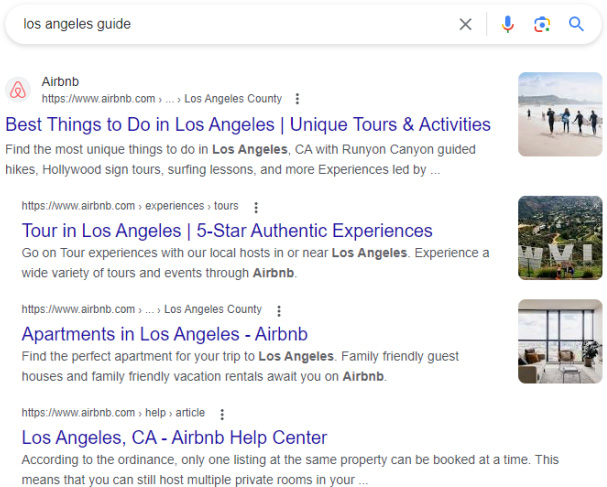The image size is (607, 487).
Task: Click the Airbnb site name label
Action: point(60,82)
